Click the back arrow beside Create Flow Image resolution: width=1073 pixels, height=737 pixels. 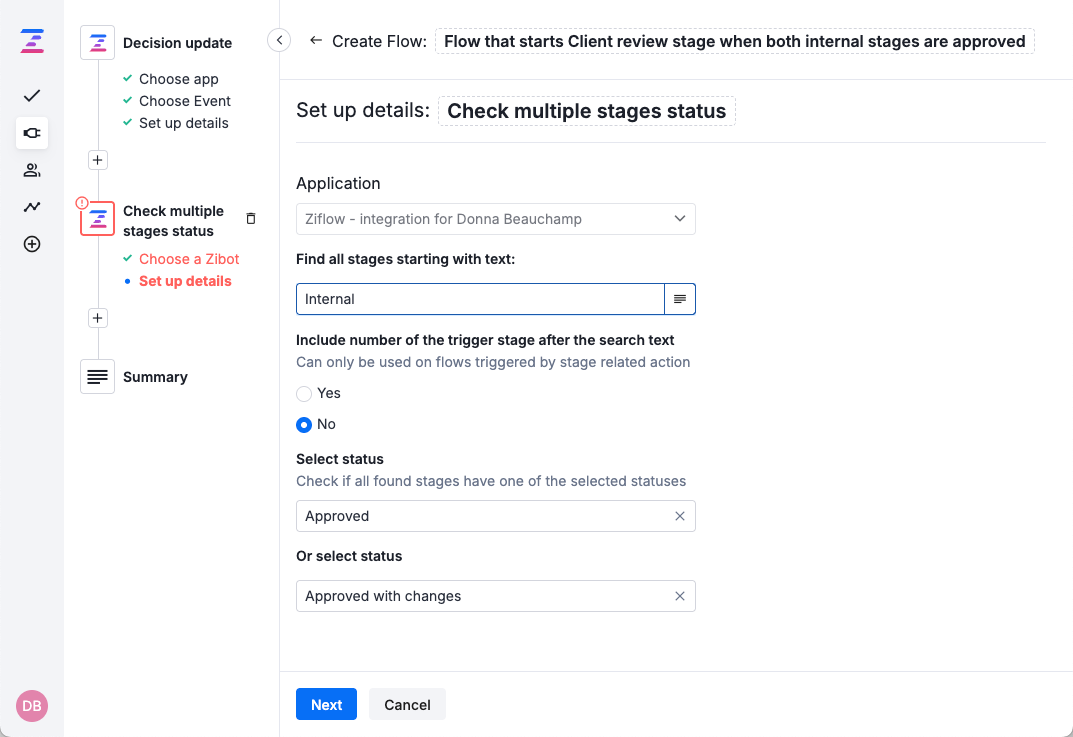(x=316, y=41)
